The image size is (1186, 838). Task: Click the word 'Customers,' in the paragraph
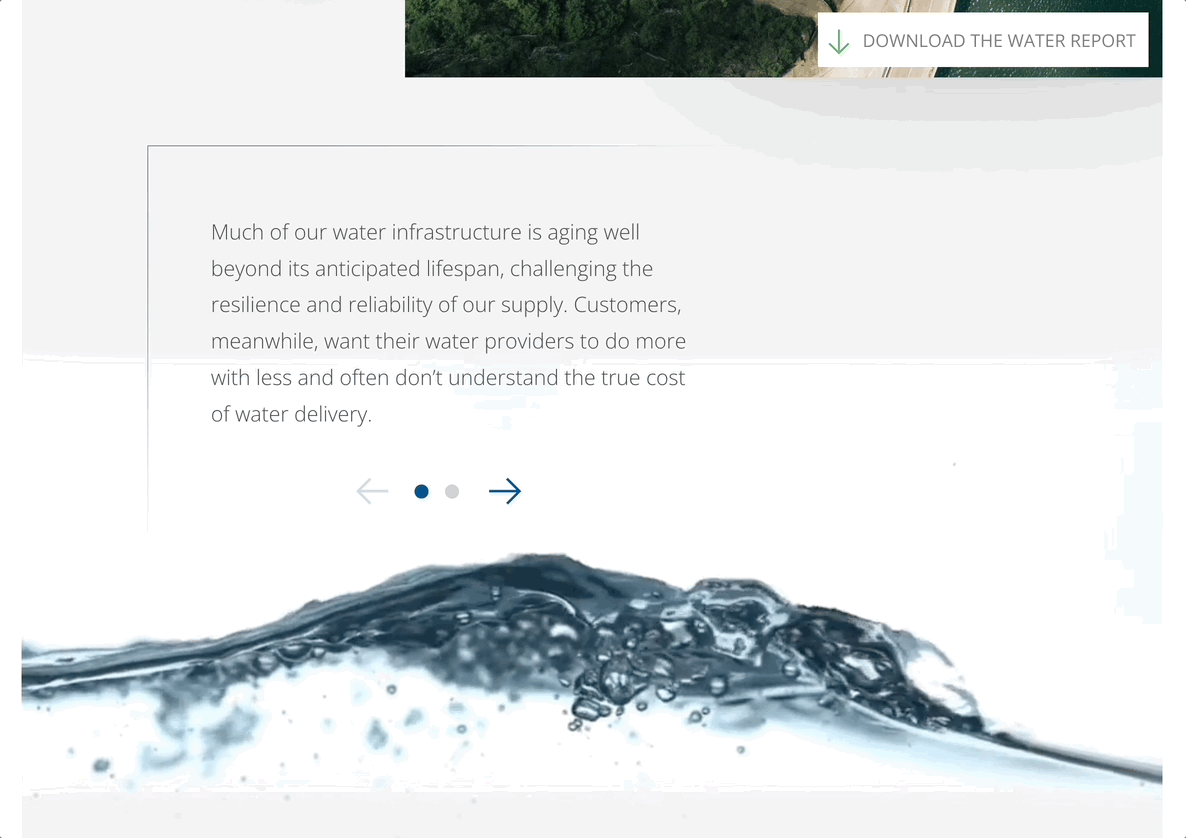pyautogui.click(x=627, y=305)
